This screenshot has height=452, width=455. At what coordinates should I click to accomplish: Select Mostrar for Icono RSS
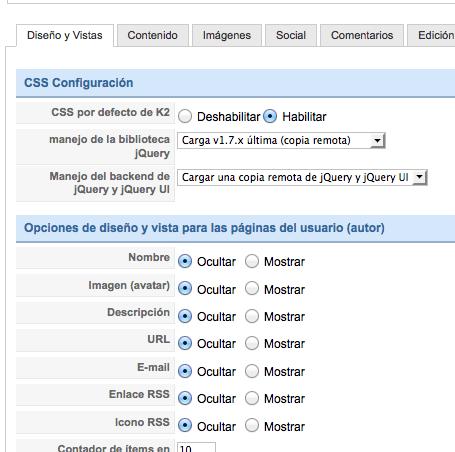pos(252,426)
